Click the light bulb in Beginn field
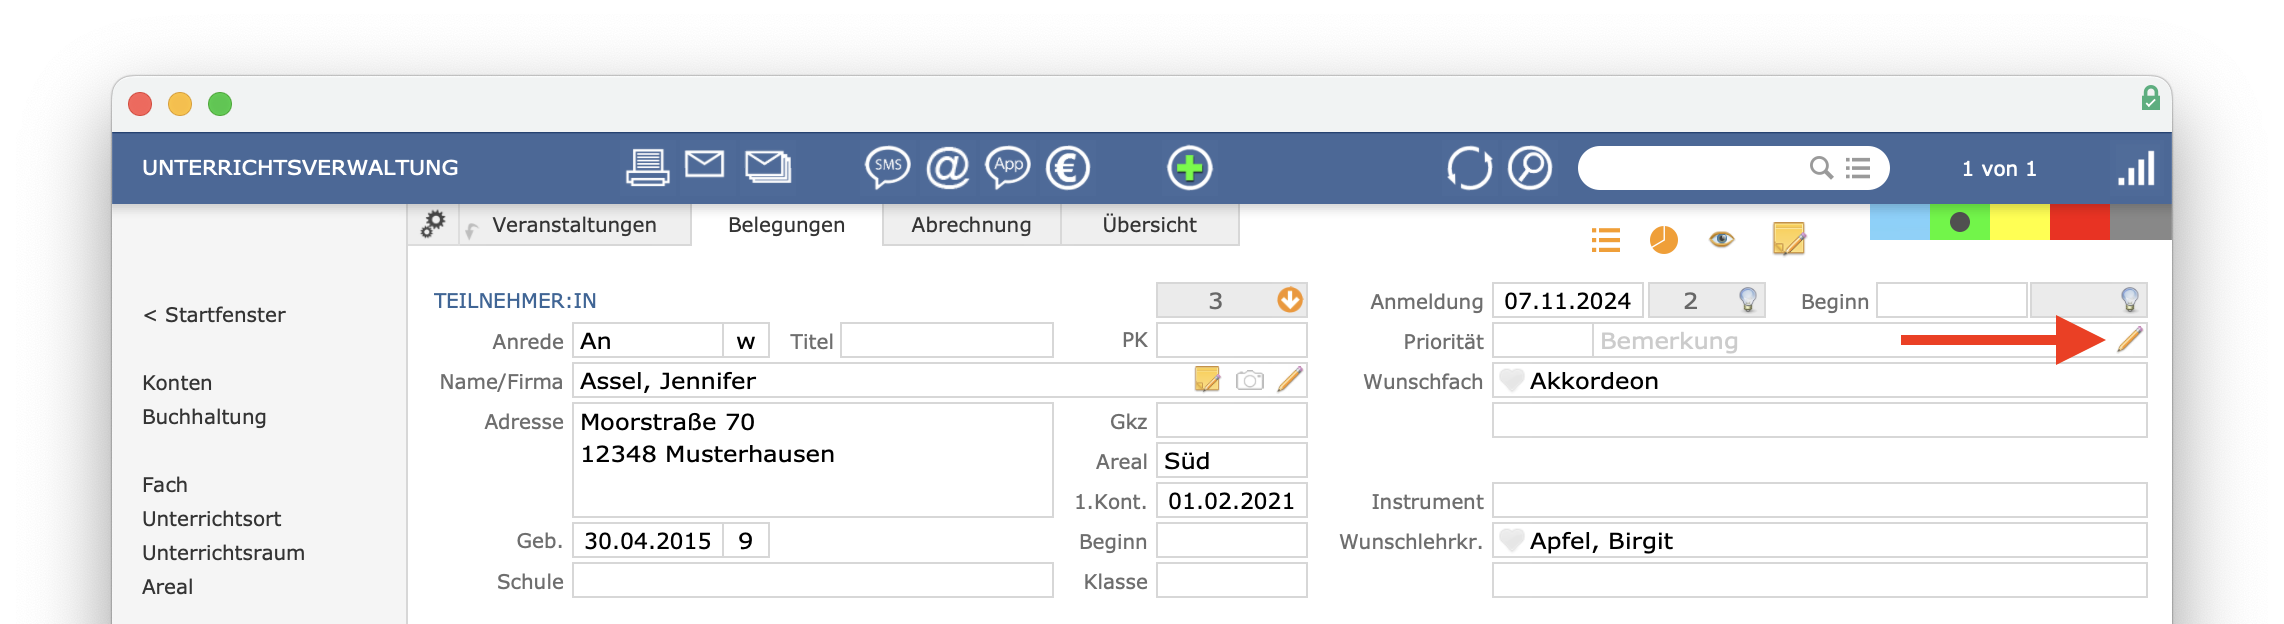 tap(2130, 299)
